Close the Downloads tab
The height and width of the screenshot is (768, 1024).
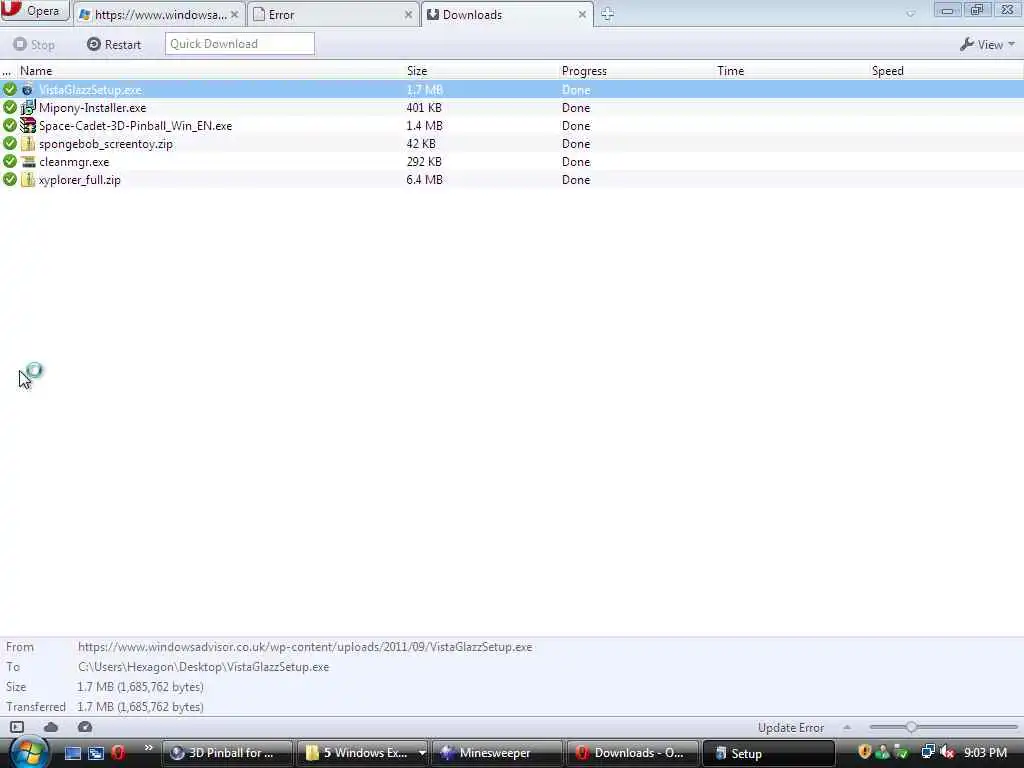click(582, 14)
